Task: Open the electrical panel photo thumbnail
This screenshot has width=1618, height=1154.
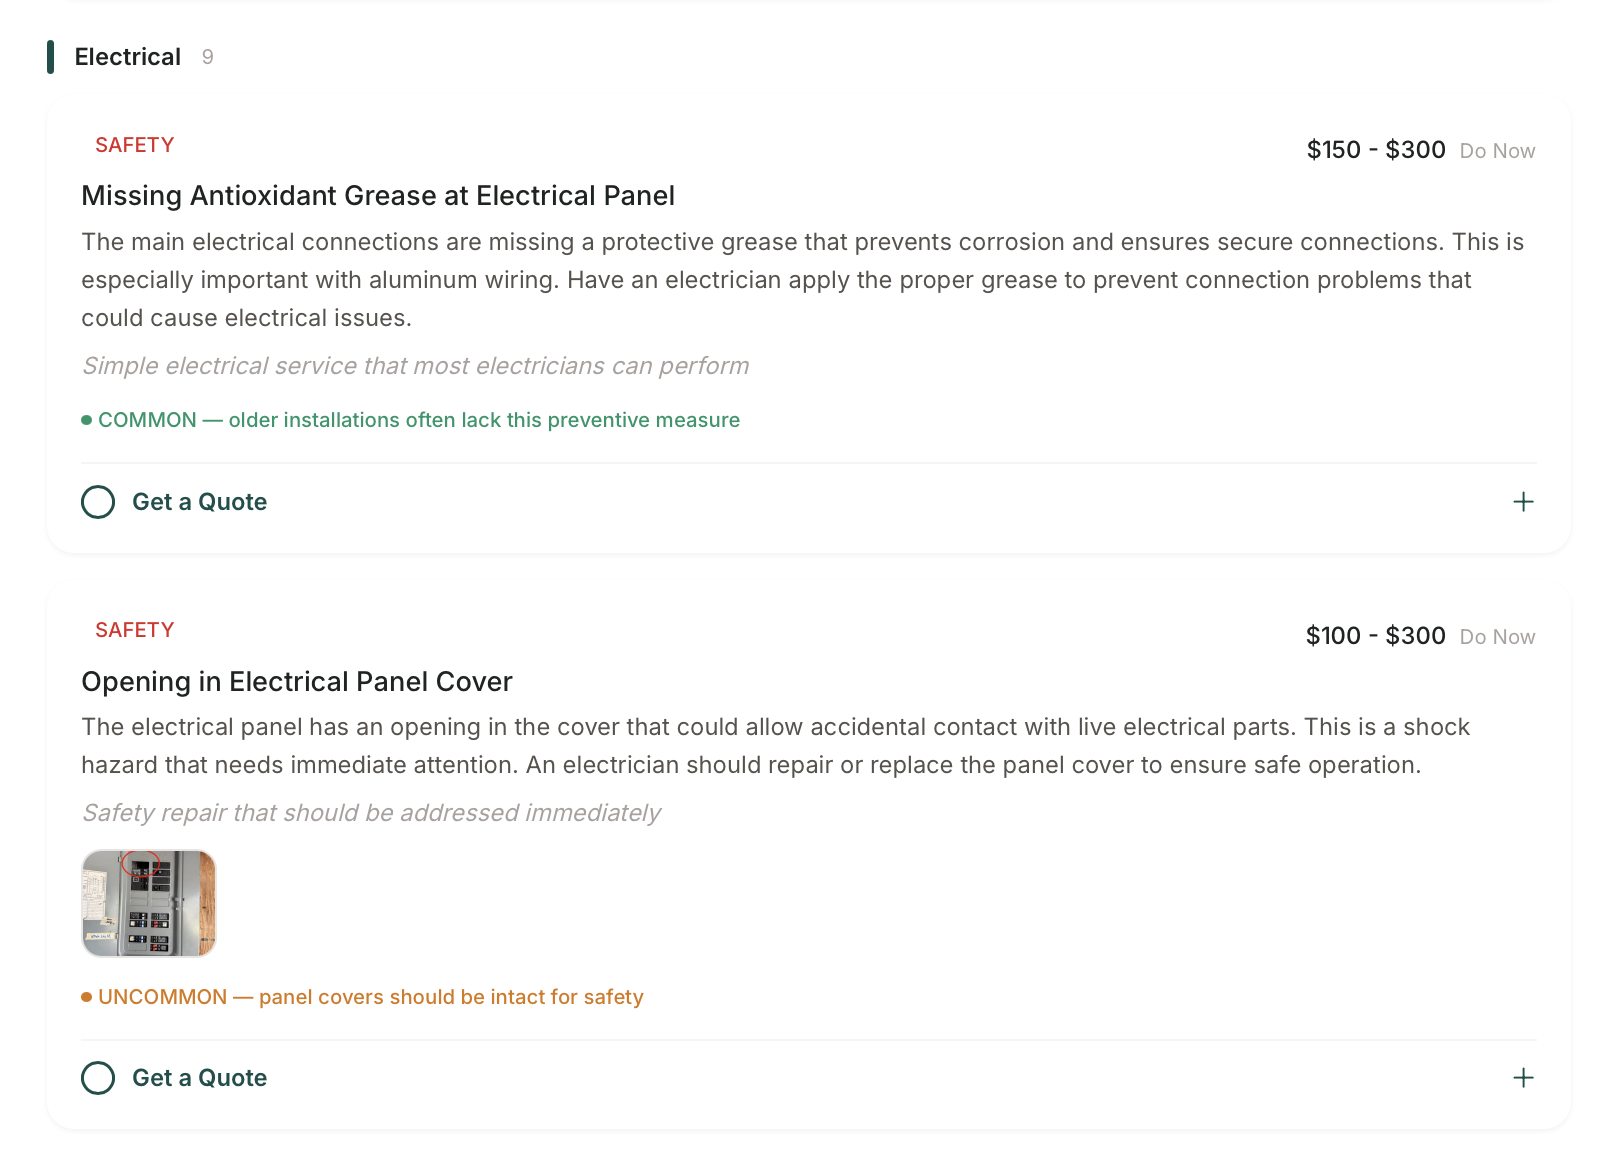Action: point(149,903)
